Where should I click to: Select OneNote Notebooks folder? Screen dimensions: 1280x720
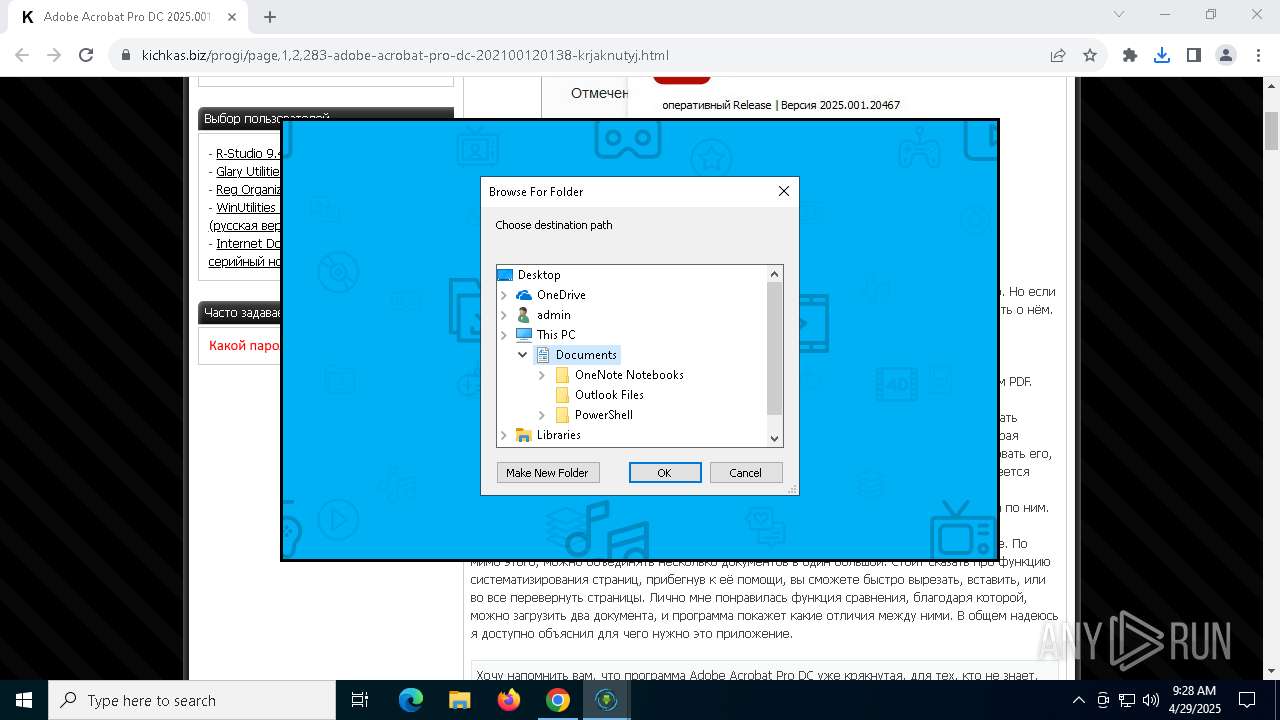point(629,375)
